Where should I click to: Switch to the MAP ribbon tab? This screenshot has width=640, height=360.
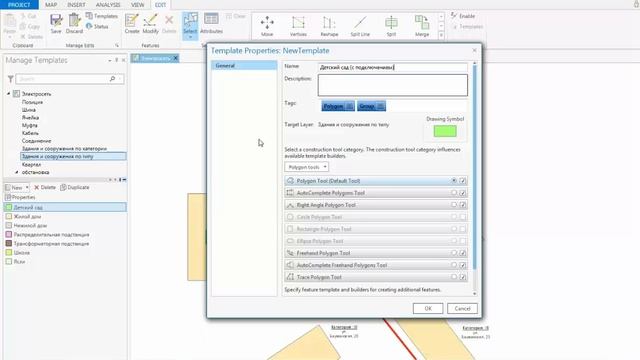coord(51,5)
